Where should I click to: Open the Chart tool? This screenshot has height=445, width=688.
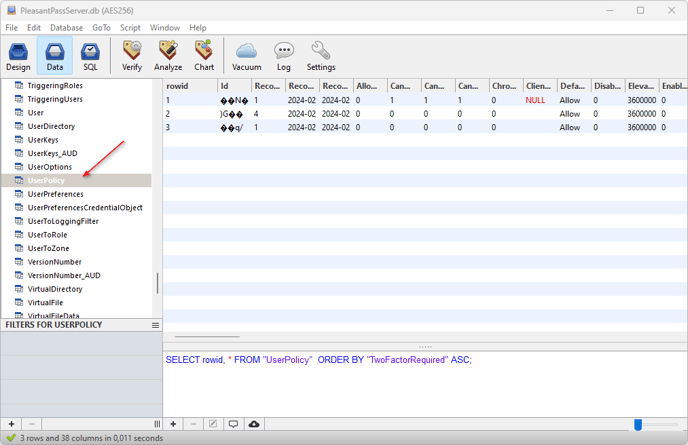tap(204, 56)
